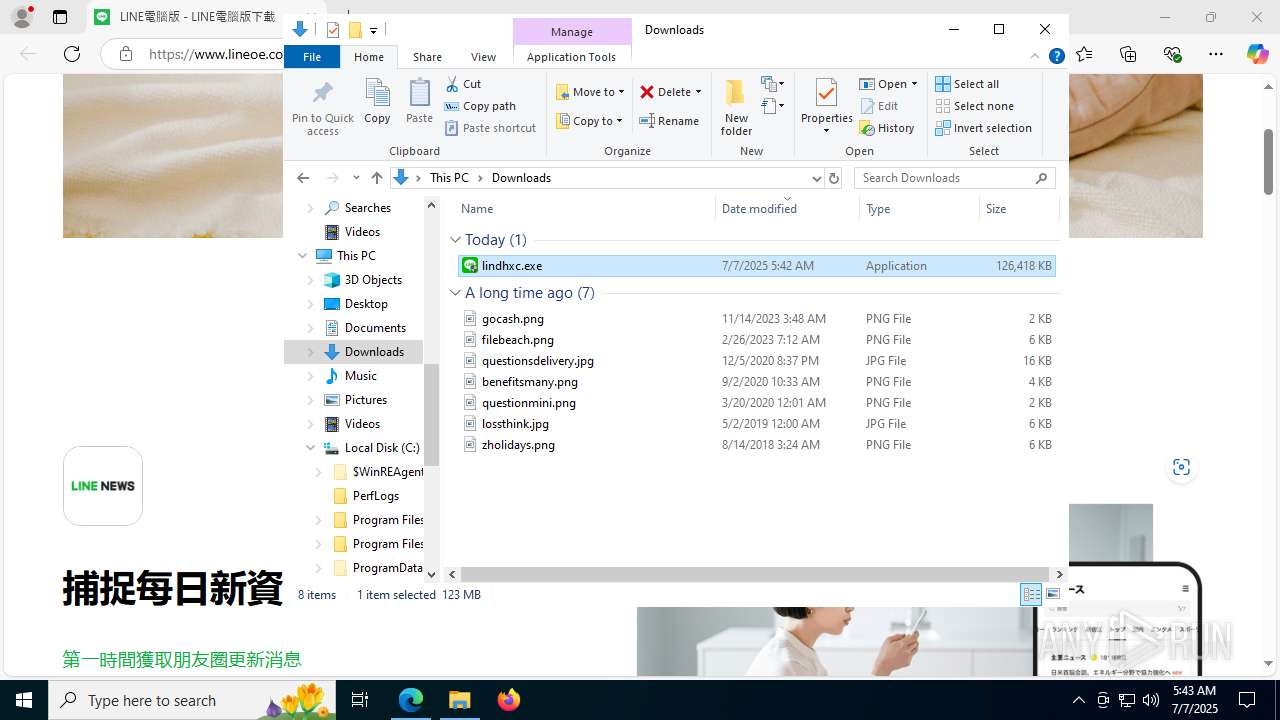Collapse A long time ago group
The image size is (1280, 720).
click(x=455, y=293)
